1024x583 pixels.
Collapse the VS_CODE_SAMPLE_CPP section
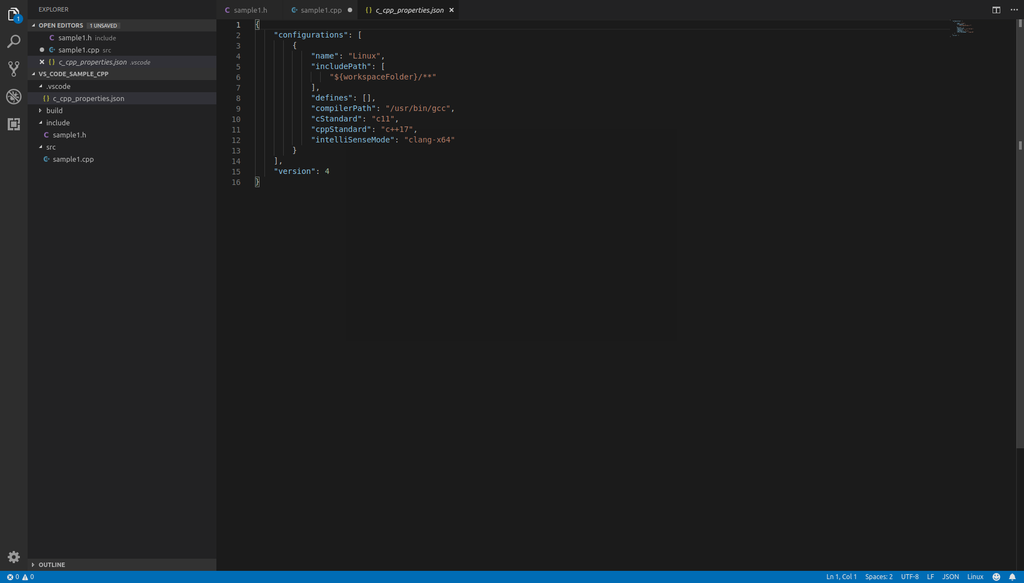tap(121, 74)
